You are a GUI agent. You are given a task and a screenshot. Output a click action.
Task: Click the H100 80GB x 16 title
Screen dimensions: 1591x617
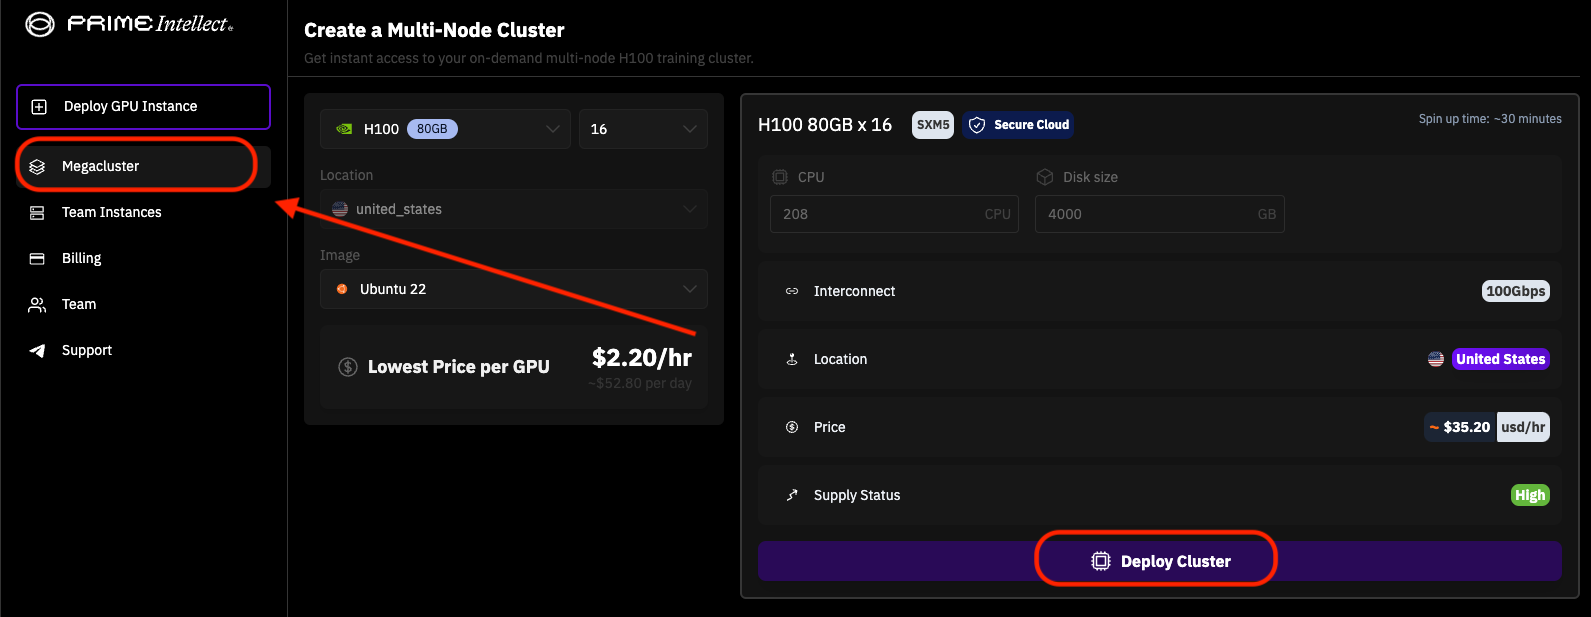pyautogui.click(x=825, y=125)
